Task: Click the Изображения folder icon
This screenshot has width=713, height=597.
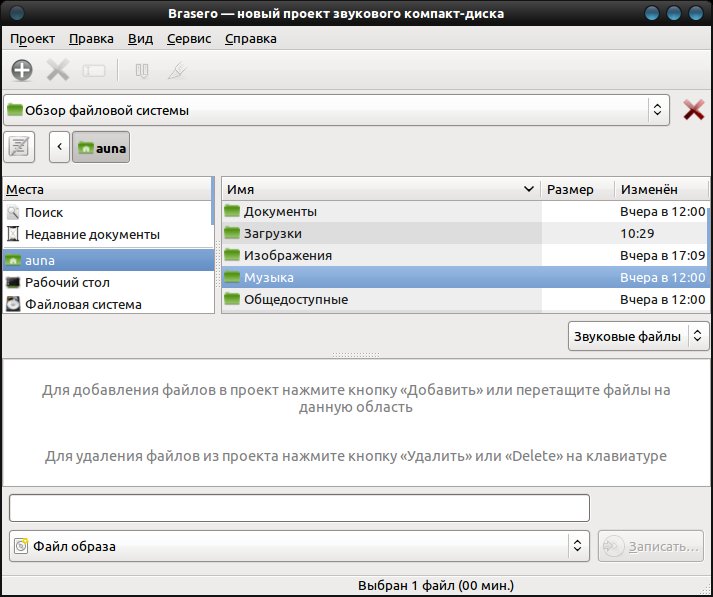Action: coord(232,255)
